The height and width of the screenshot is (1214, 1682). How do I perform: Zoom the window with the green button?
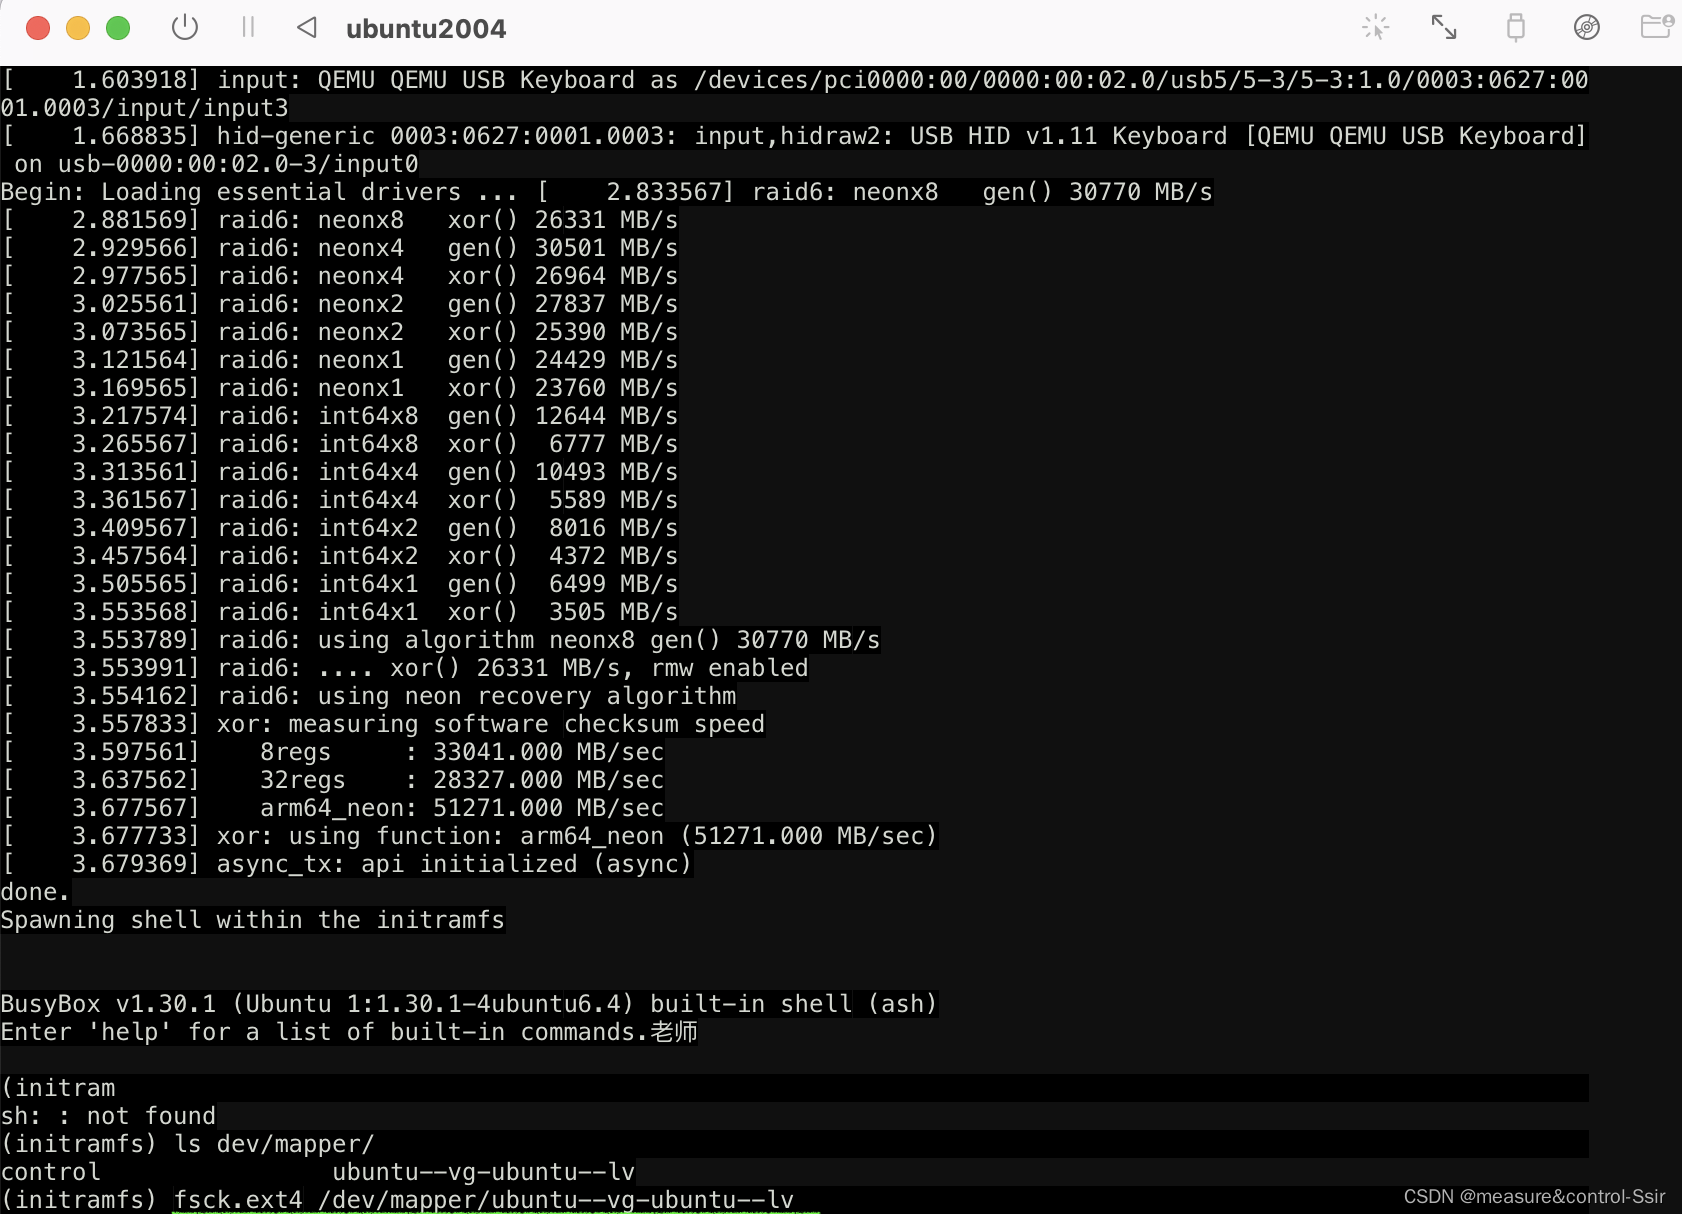tap(118, 29)
